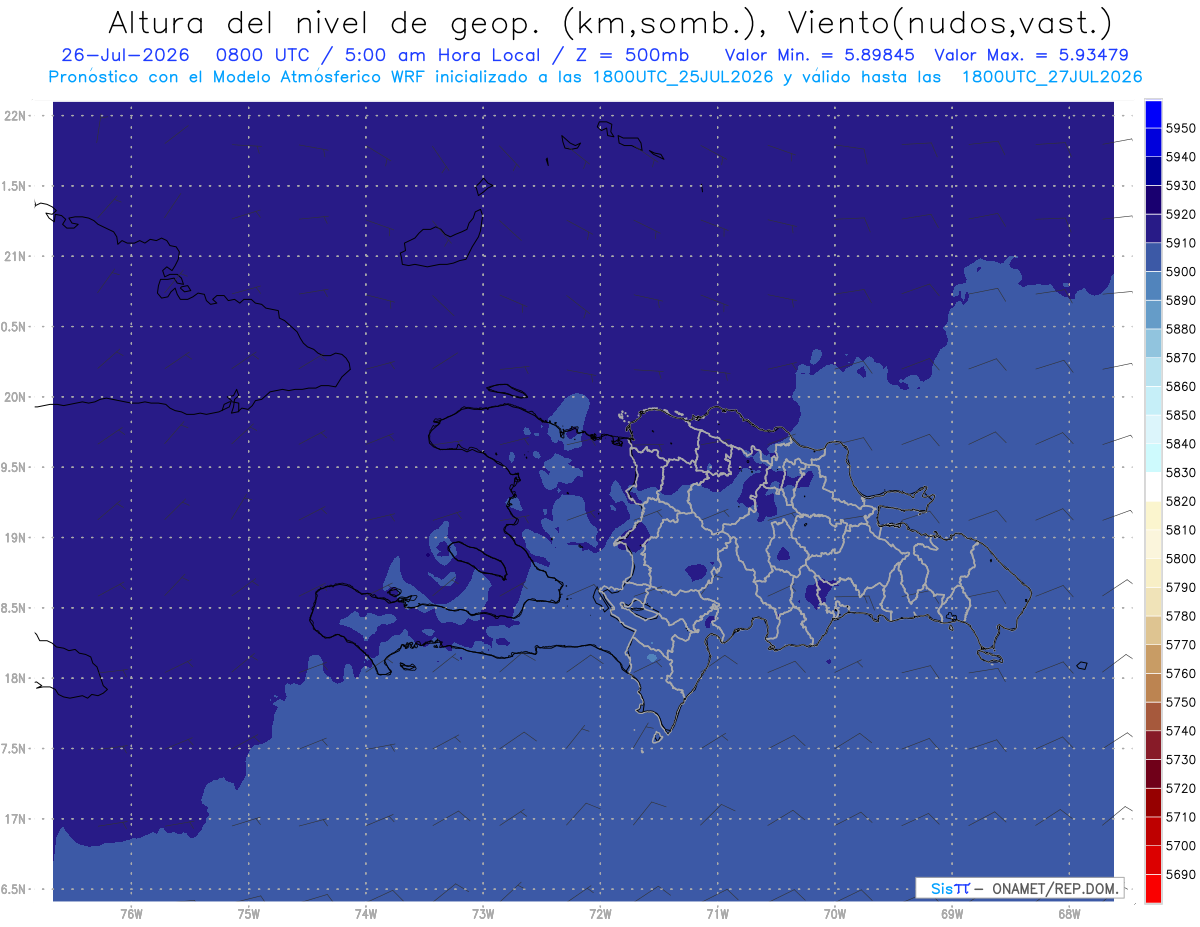Image resolution: width=1200 pixels, height=927 pixels.
Task: Click the '74W' longitude label
Action: coord(365,914)
